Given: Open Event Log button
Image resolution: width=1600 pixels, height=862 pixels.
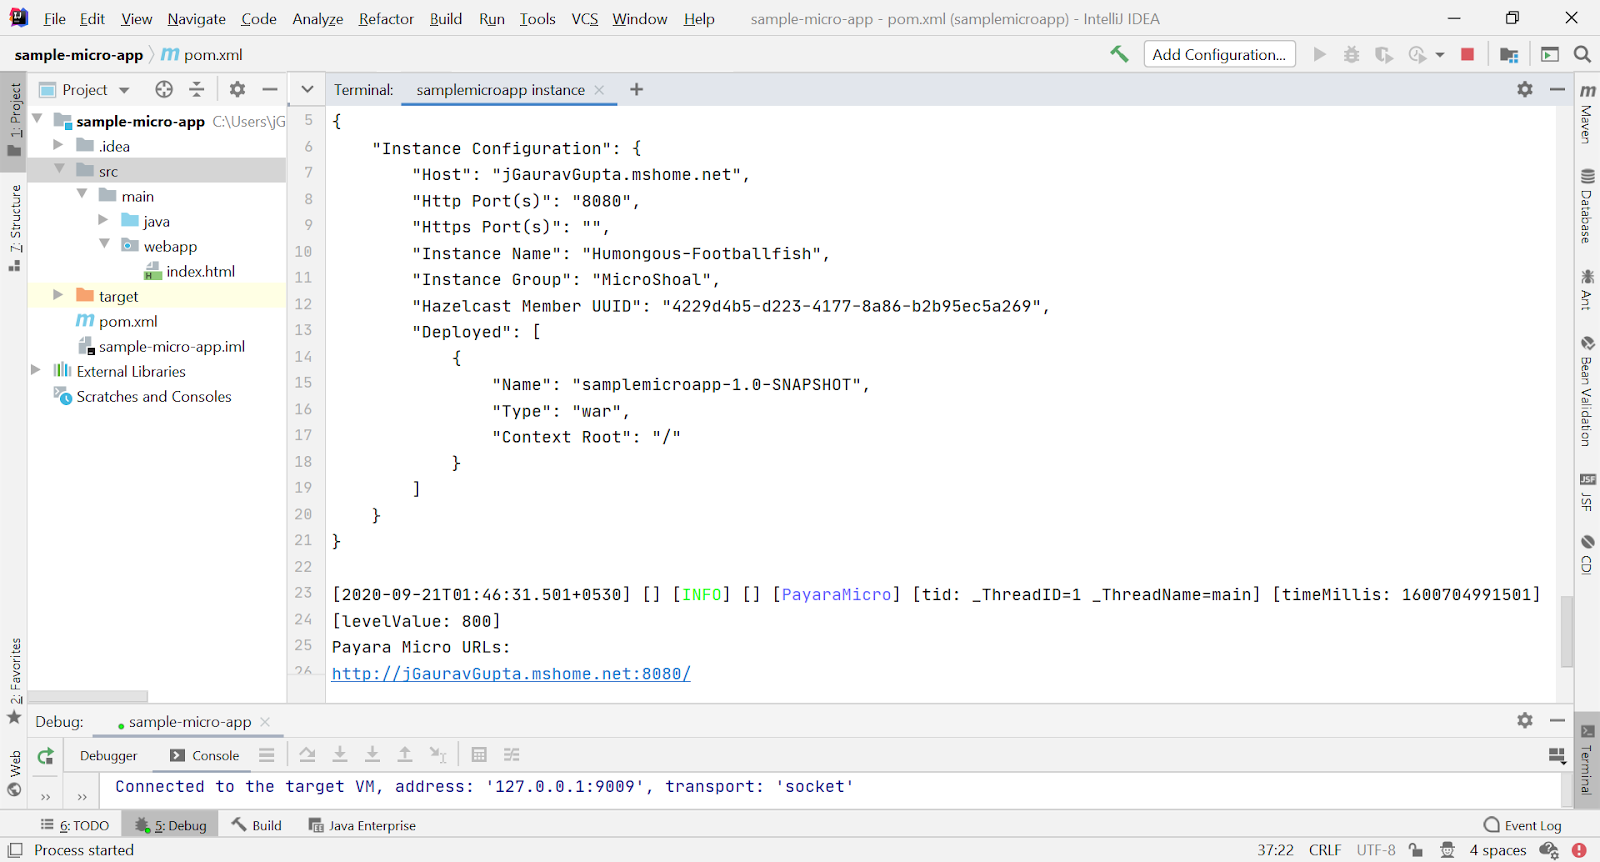Looking at the screenshot, I should pos(1523,825).
